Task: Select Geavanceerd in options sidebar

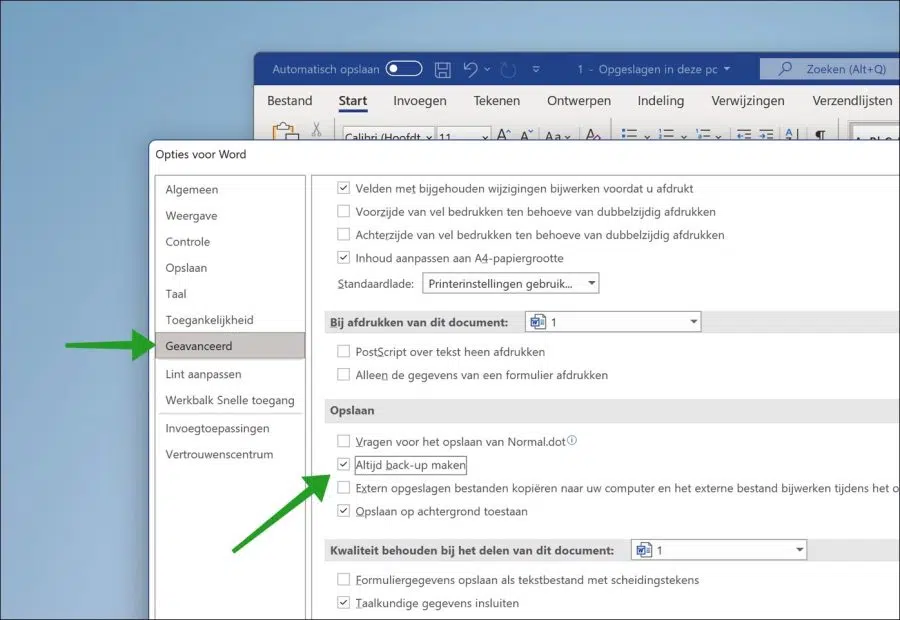Action: [x=230, y=346]
